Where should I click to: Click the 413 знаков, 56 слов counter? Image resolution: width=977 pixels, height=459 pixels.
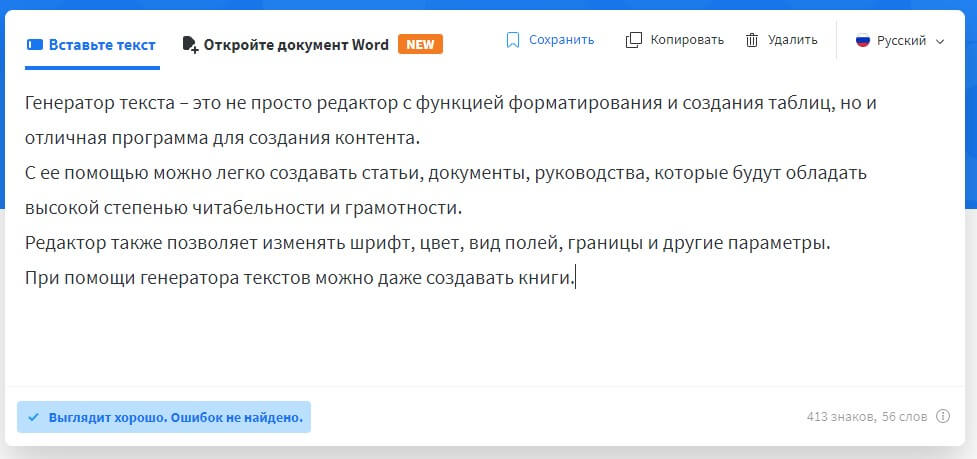click(x=867, y=416)
